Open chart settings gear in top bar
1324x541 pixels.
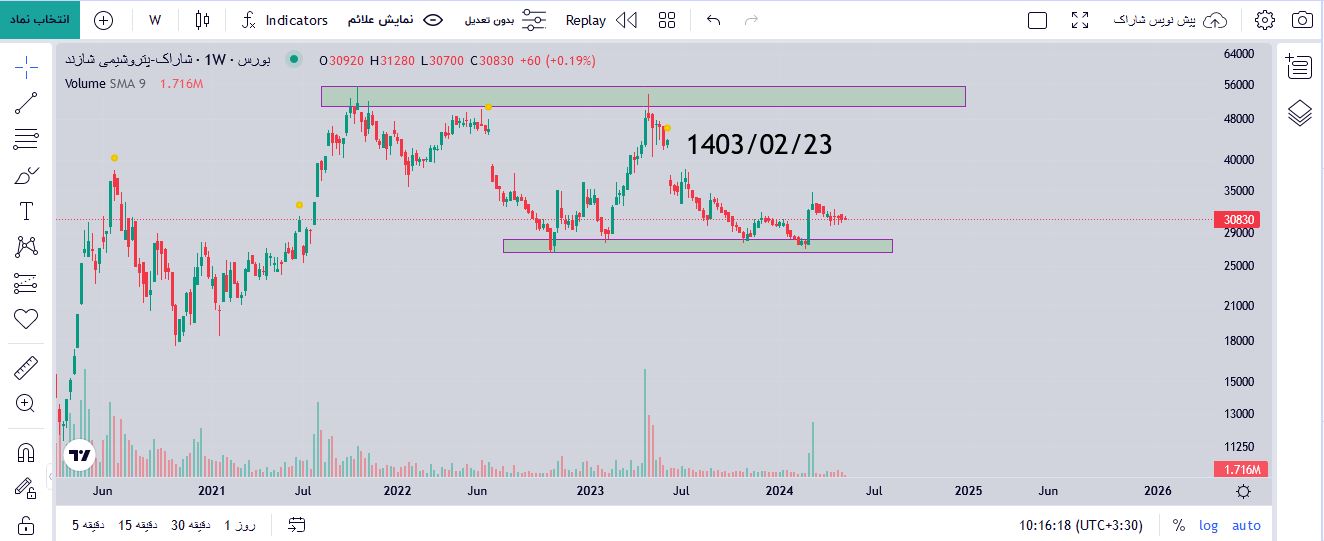click(1265, 20)
